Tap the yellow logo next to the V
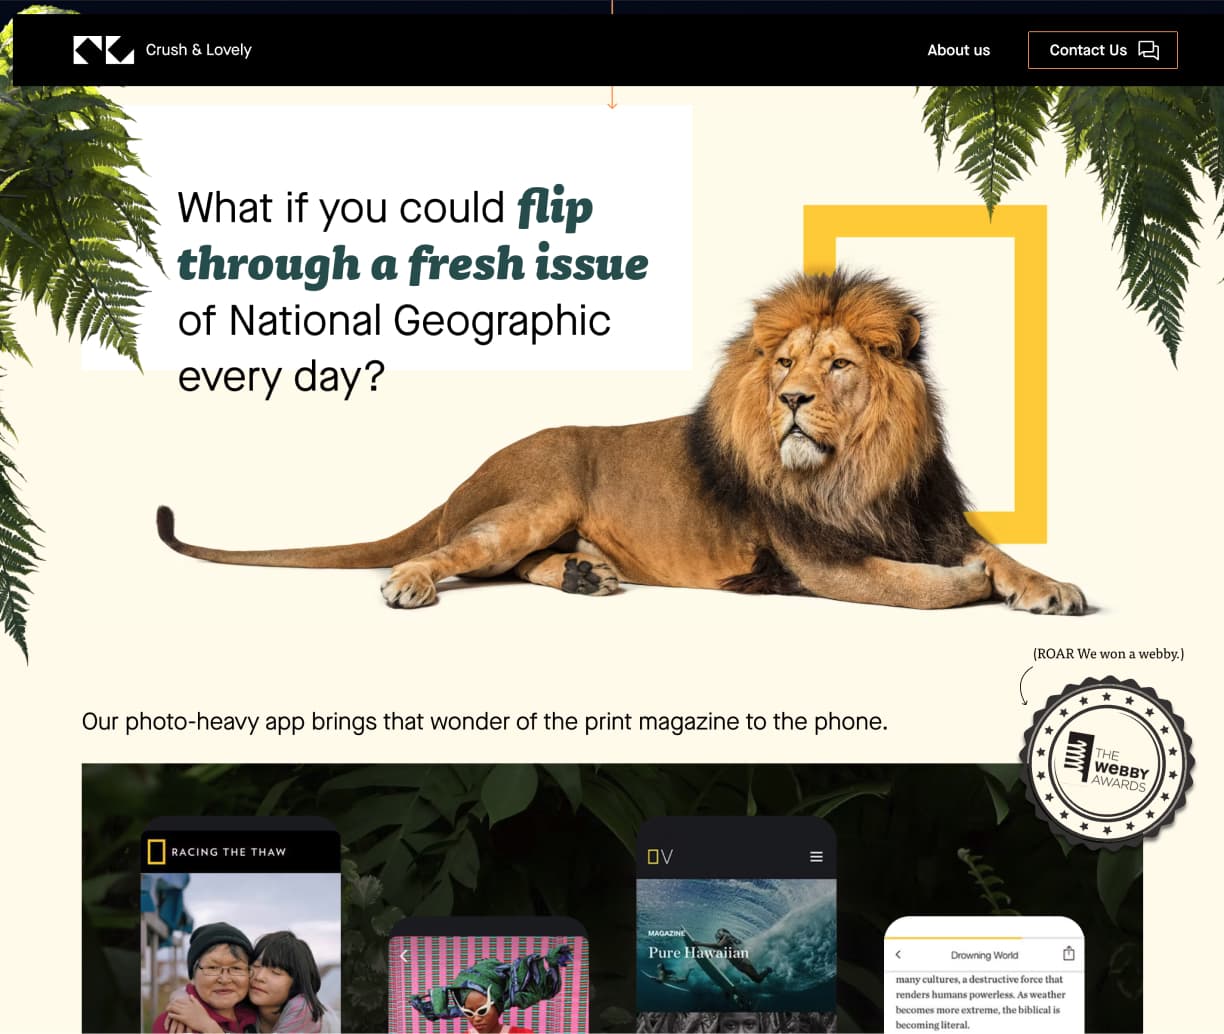This screenshot has height=1034, width=1224. tap(652, 857)
